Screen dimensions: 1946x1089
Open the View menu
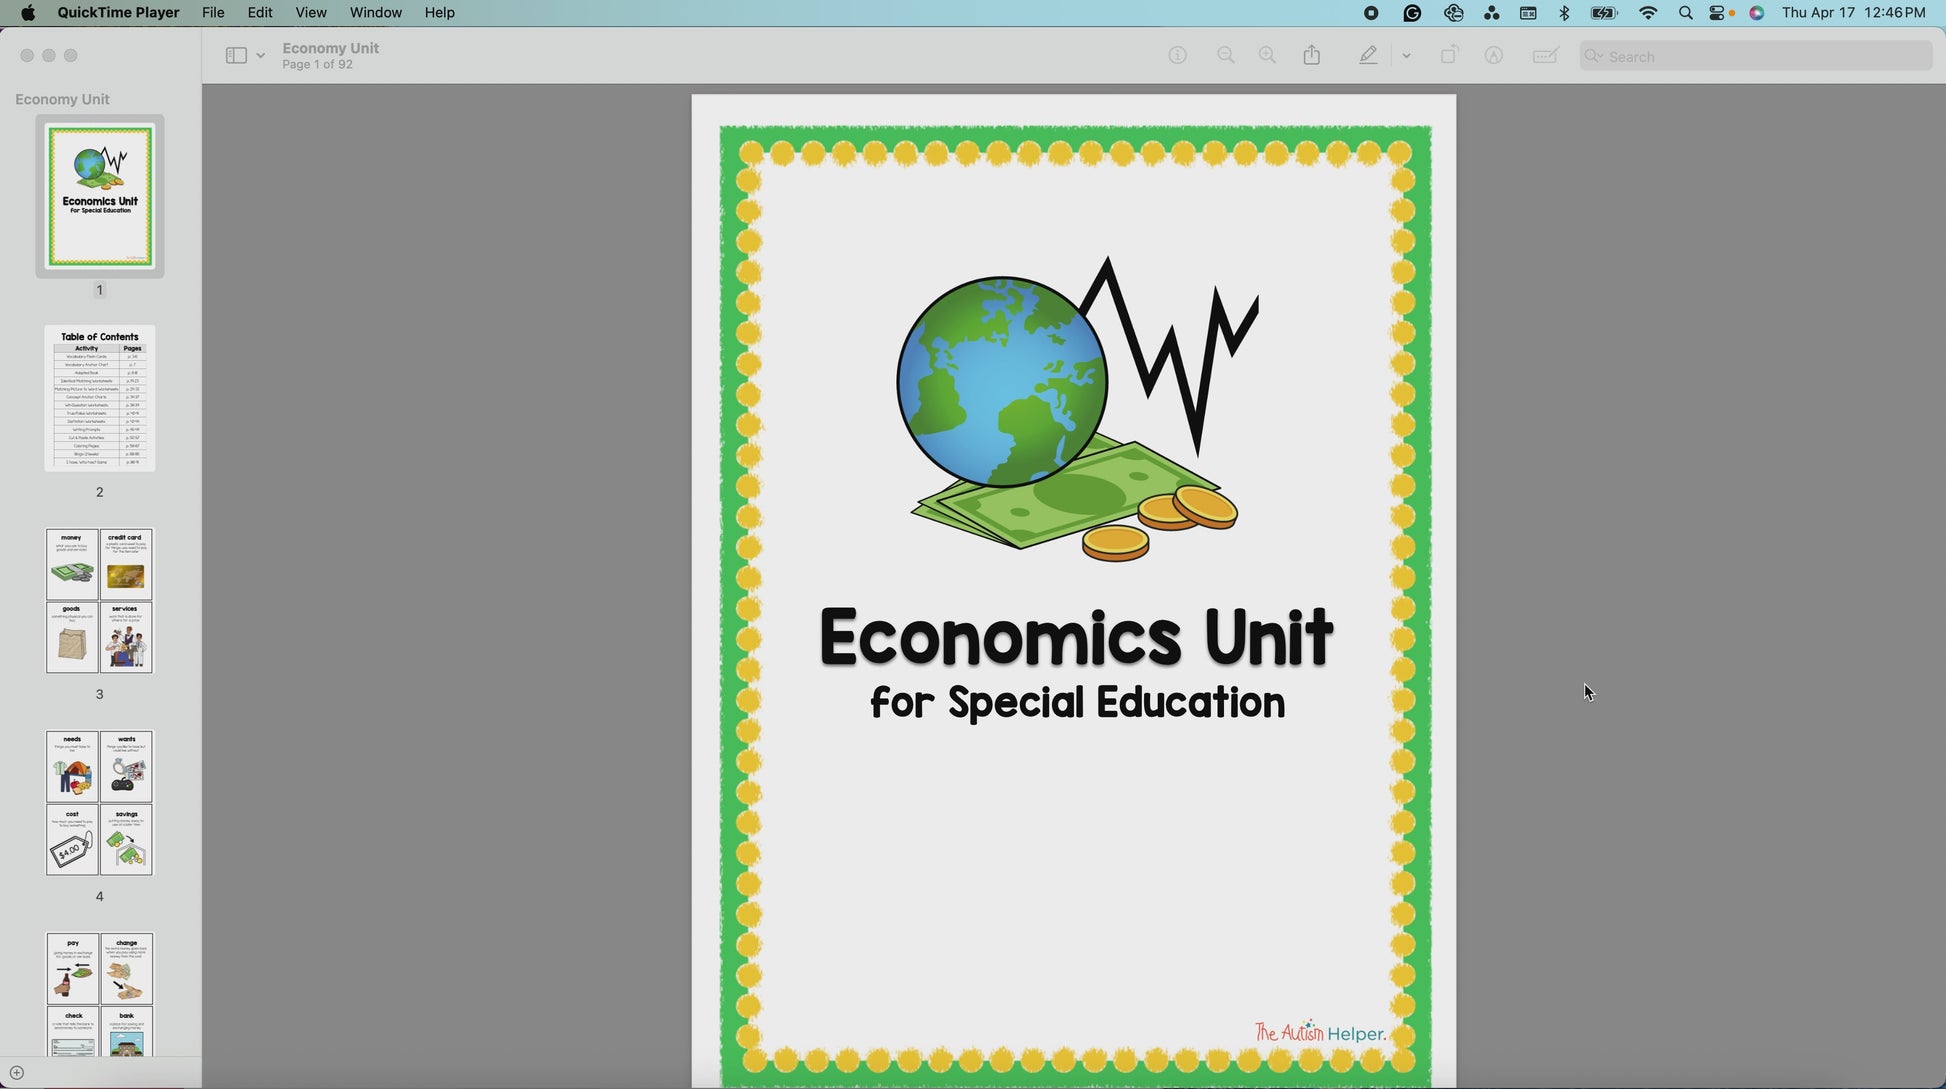pos(310,13)
